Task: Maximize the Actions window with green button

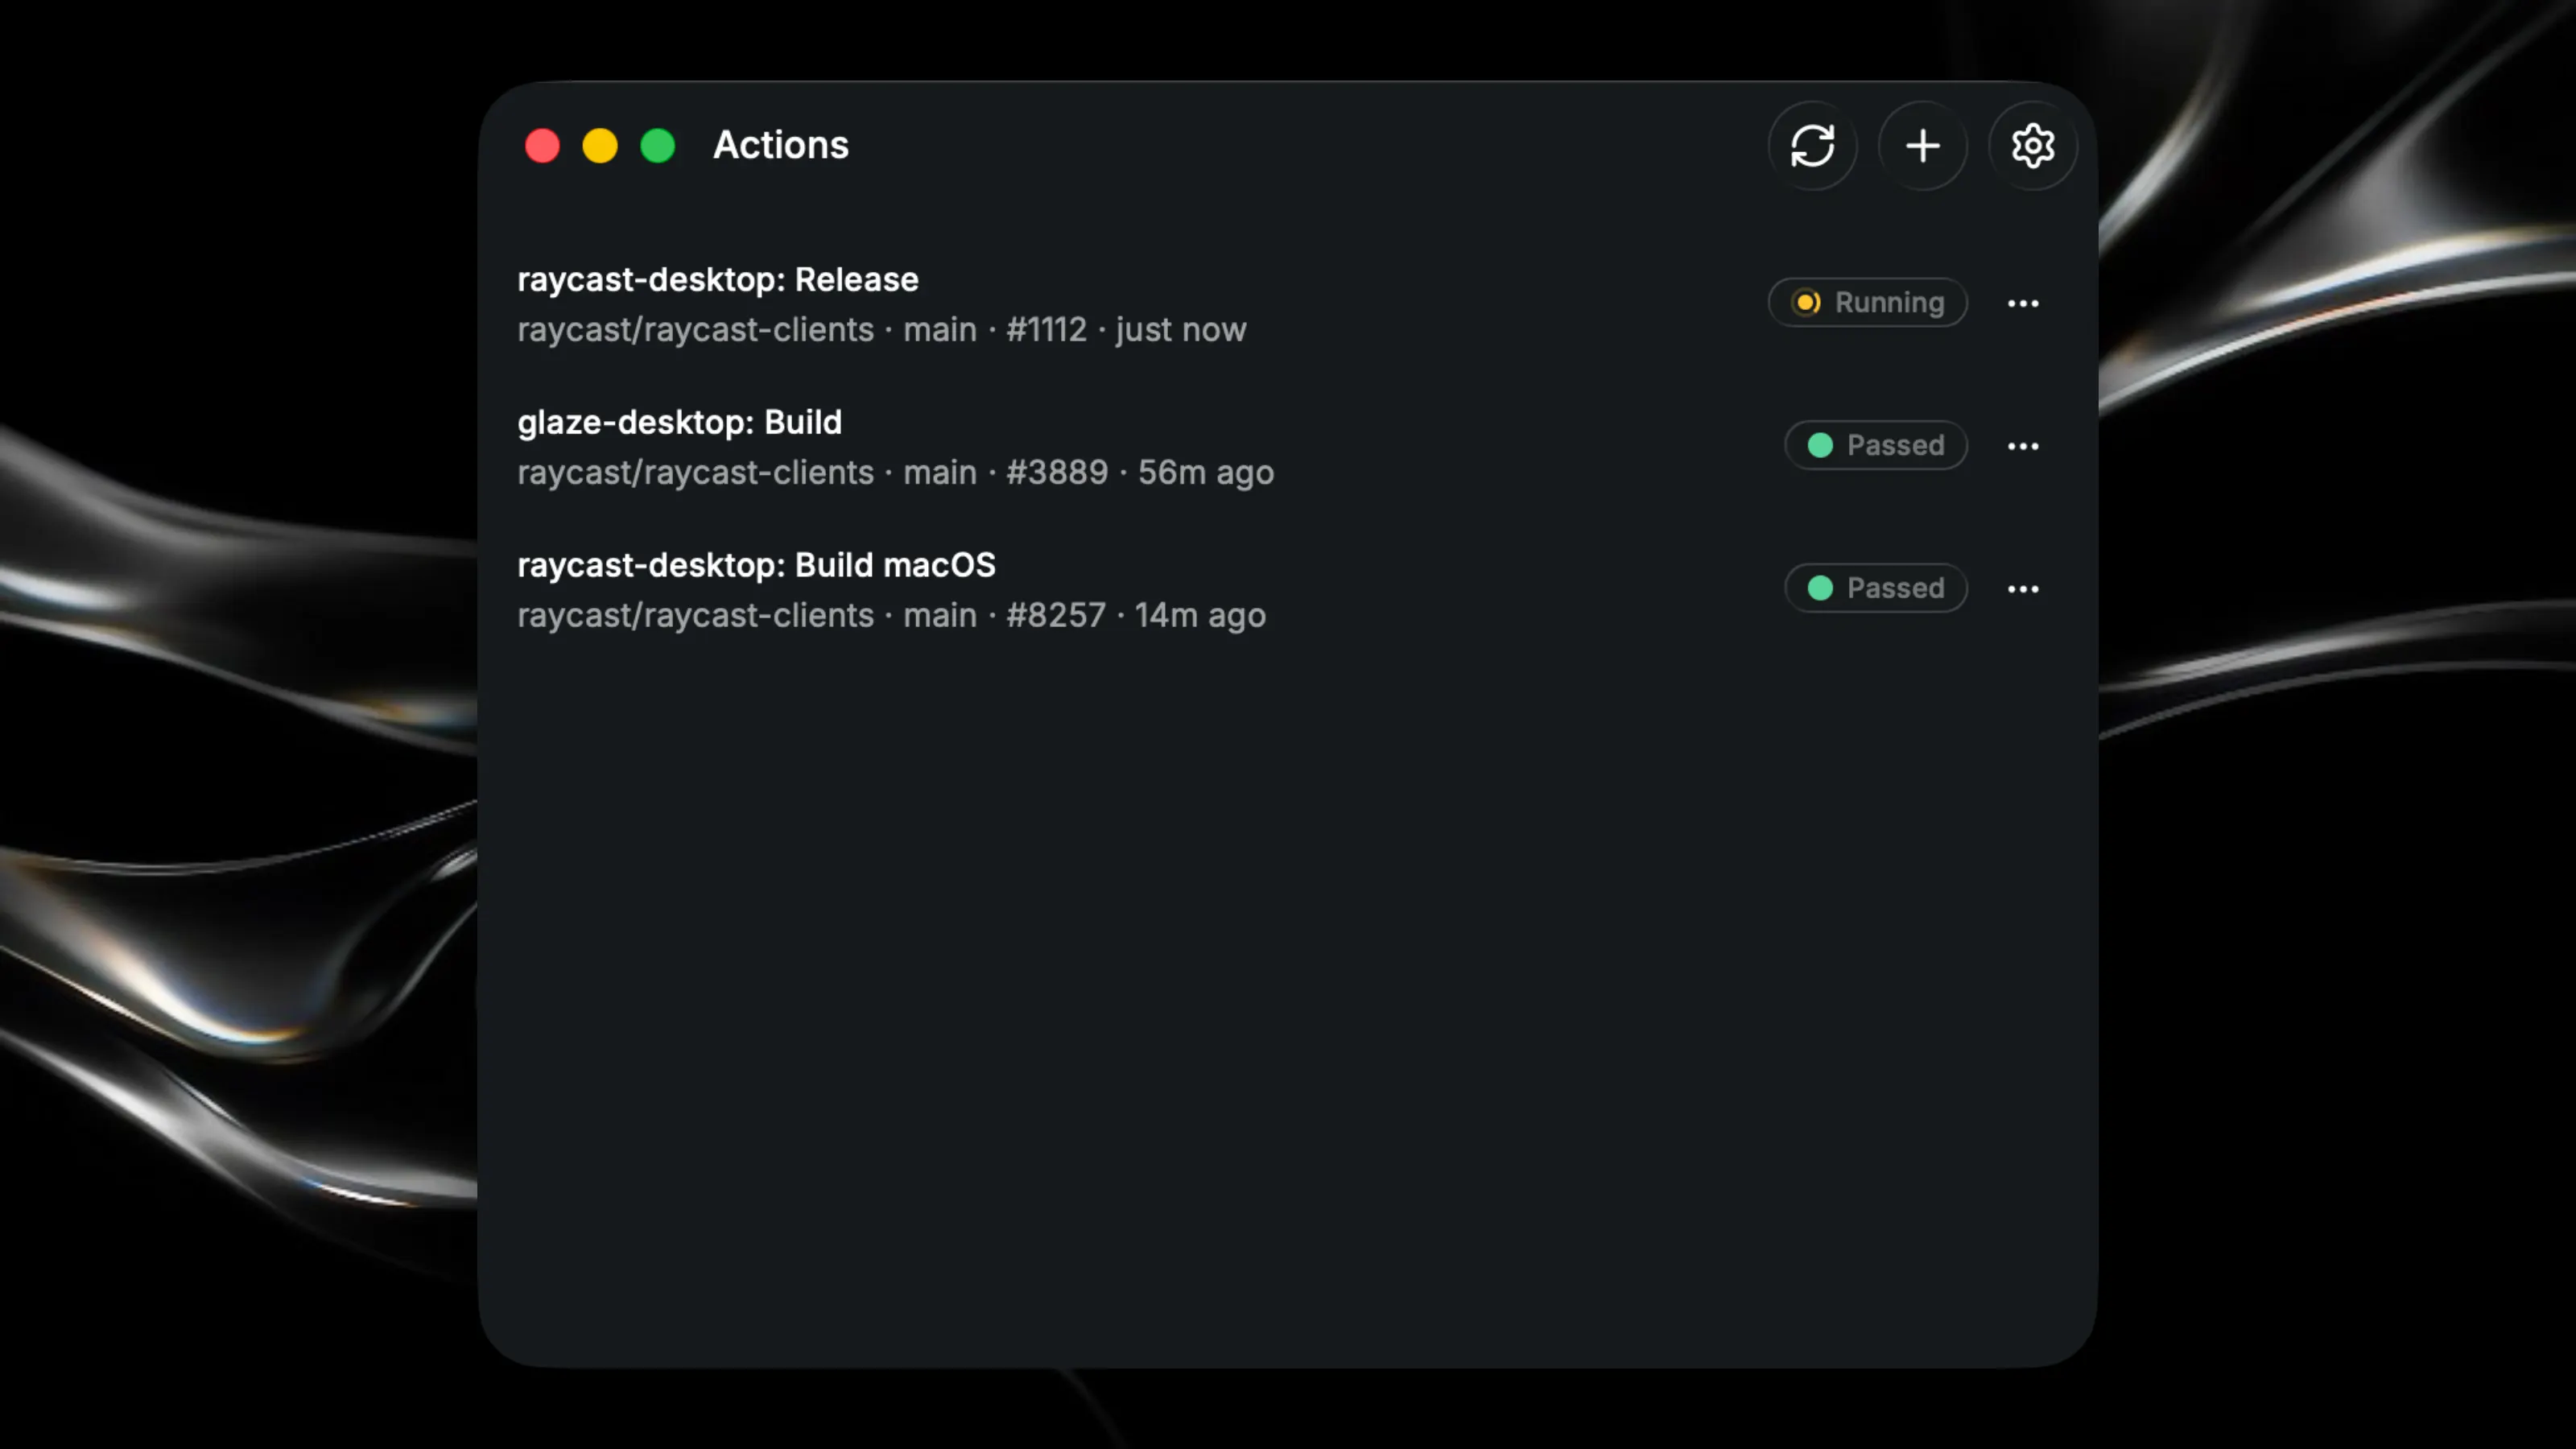Action: (x=658, y=146)
